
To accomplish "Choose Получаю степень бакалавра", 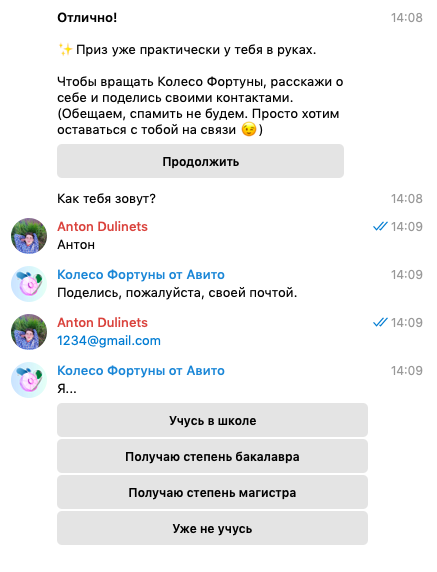I will [x=212, y=456].
